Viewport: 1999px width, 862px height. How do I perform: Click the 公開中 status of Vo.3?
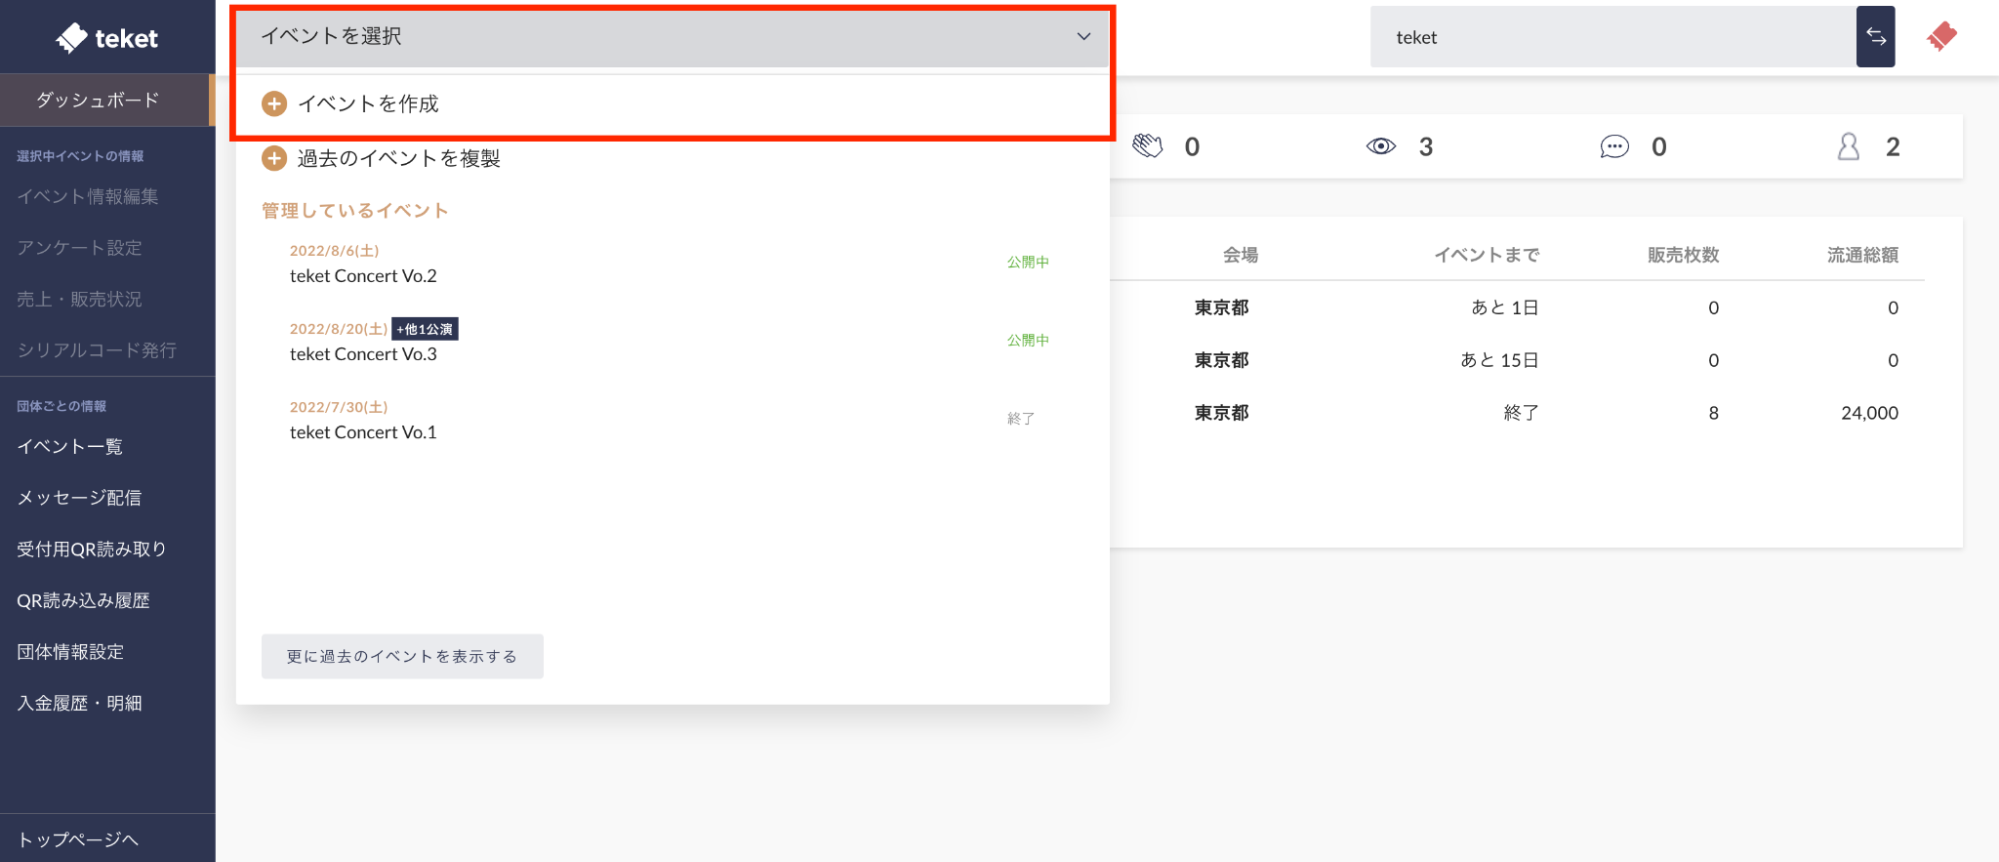pyautogui.click(x=1028, y=340)
